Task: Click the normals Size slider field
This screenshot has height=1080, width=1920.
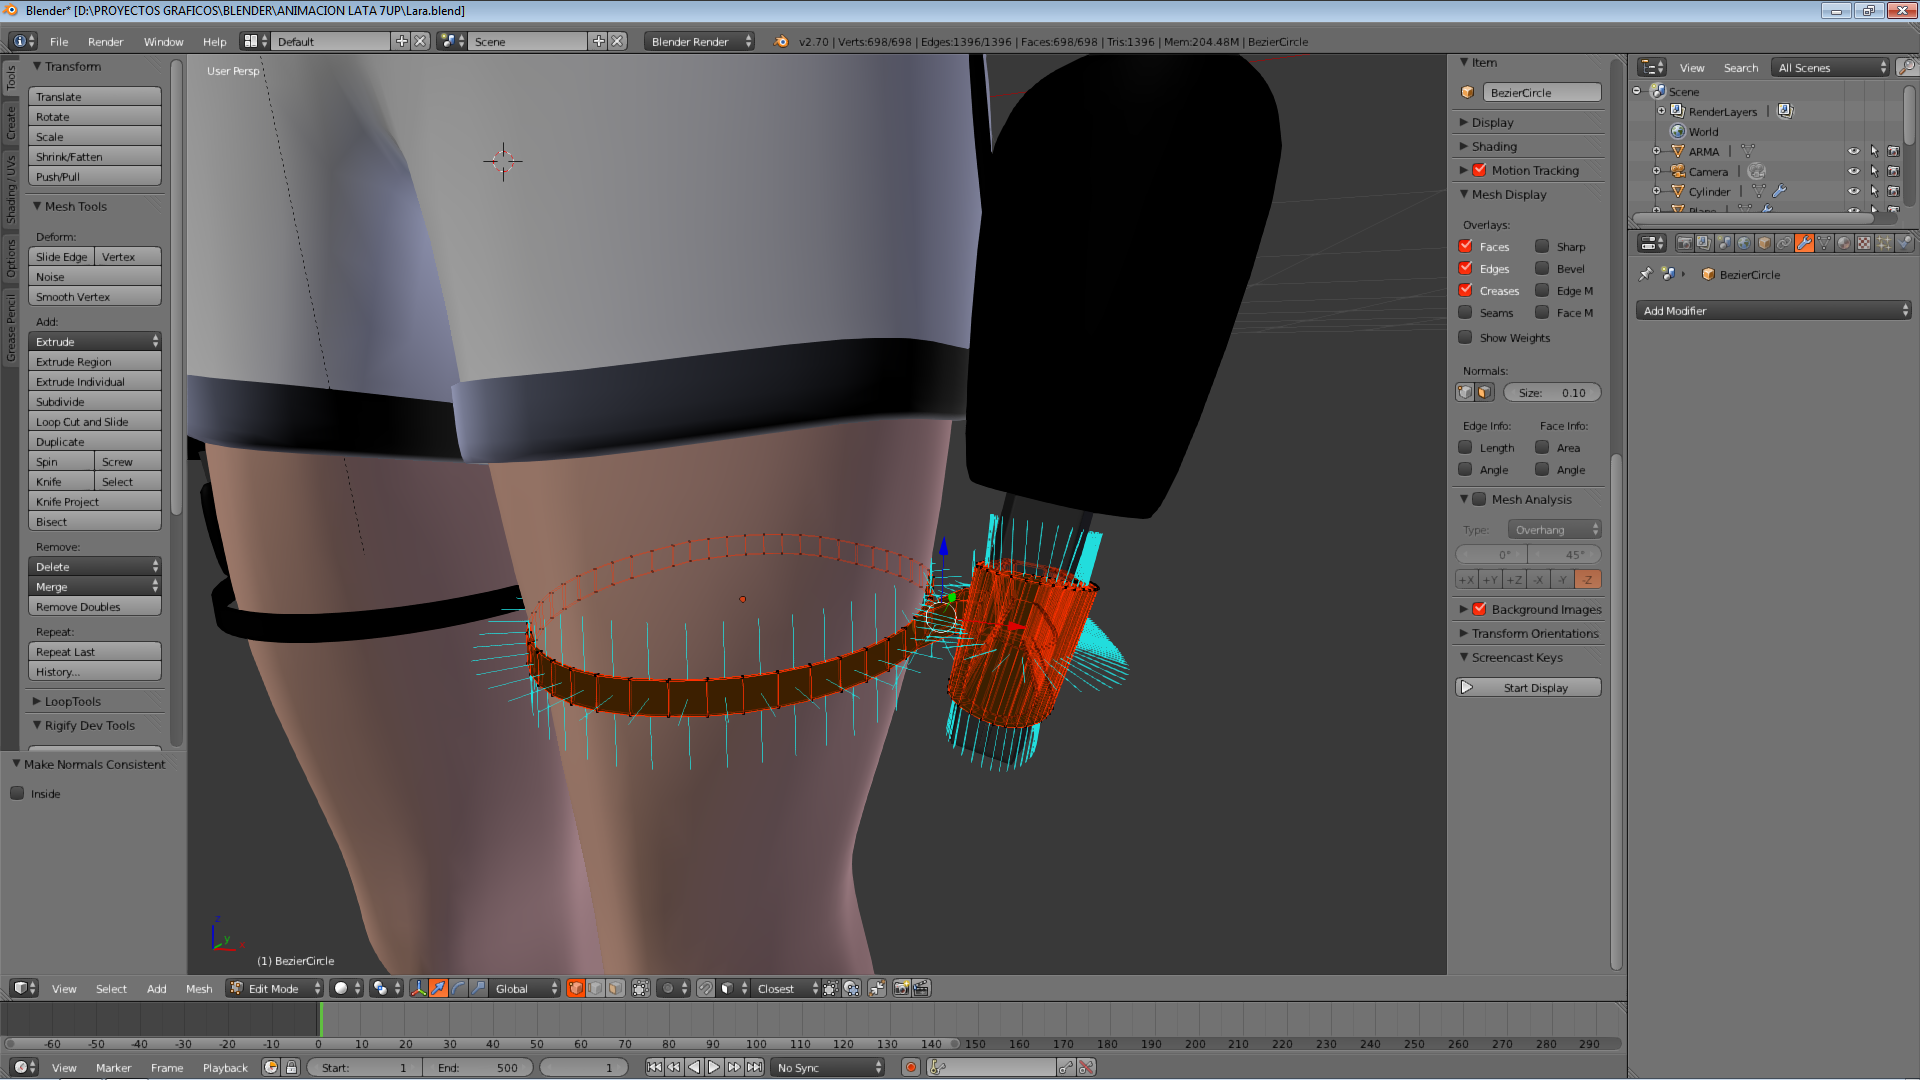Action: (x=1551, y=392)
